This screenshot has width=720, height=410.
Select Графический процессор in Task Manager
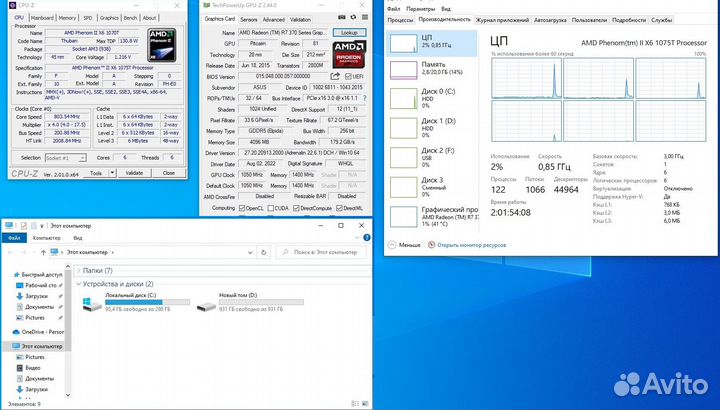tap(432, 216)
